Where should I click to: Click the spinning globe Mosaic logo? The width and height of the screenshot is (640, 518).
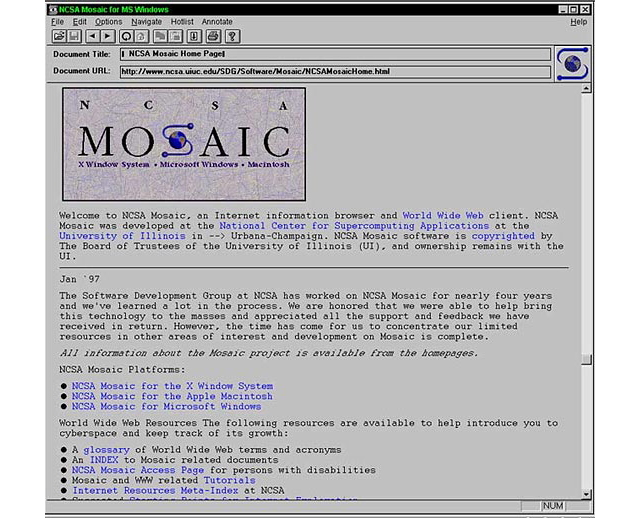click(x=573, y=64)
